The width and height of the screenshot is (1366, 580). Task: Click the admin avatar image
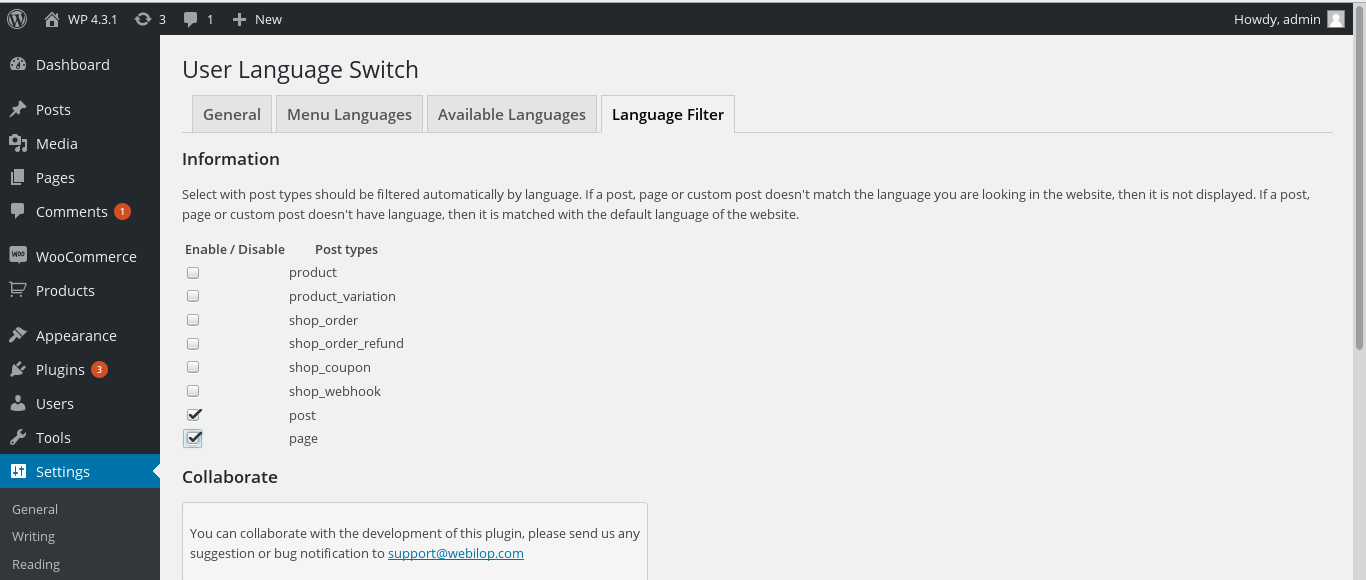(x=1336, y=19)
